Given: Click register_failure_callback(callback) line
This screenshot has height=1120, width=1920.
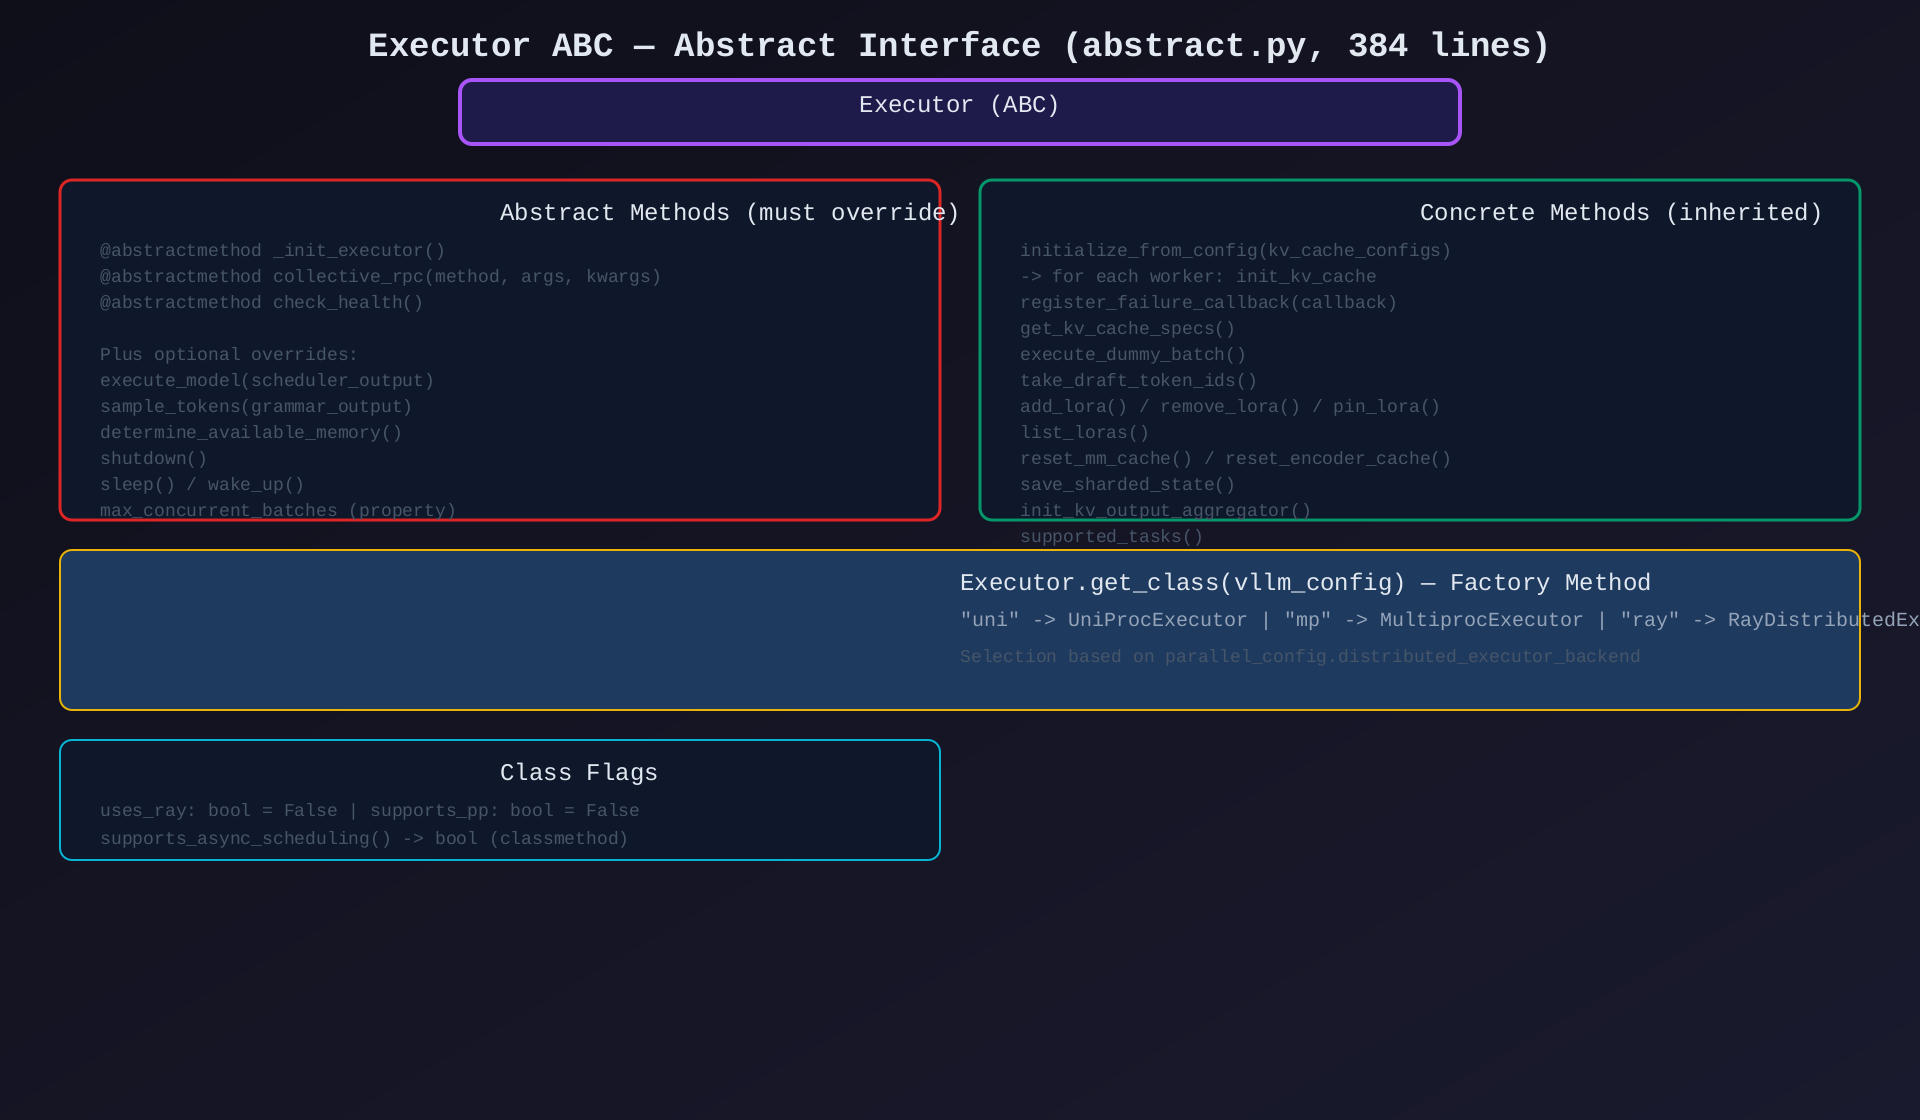Looking at the screenshot, I should (1208, 303).
